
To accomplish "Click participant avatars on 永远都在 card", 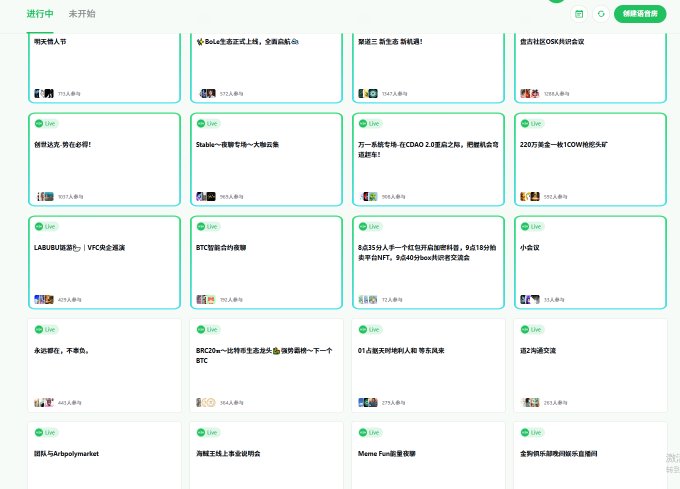I will point(44,403).
